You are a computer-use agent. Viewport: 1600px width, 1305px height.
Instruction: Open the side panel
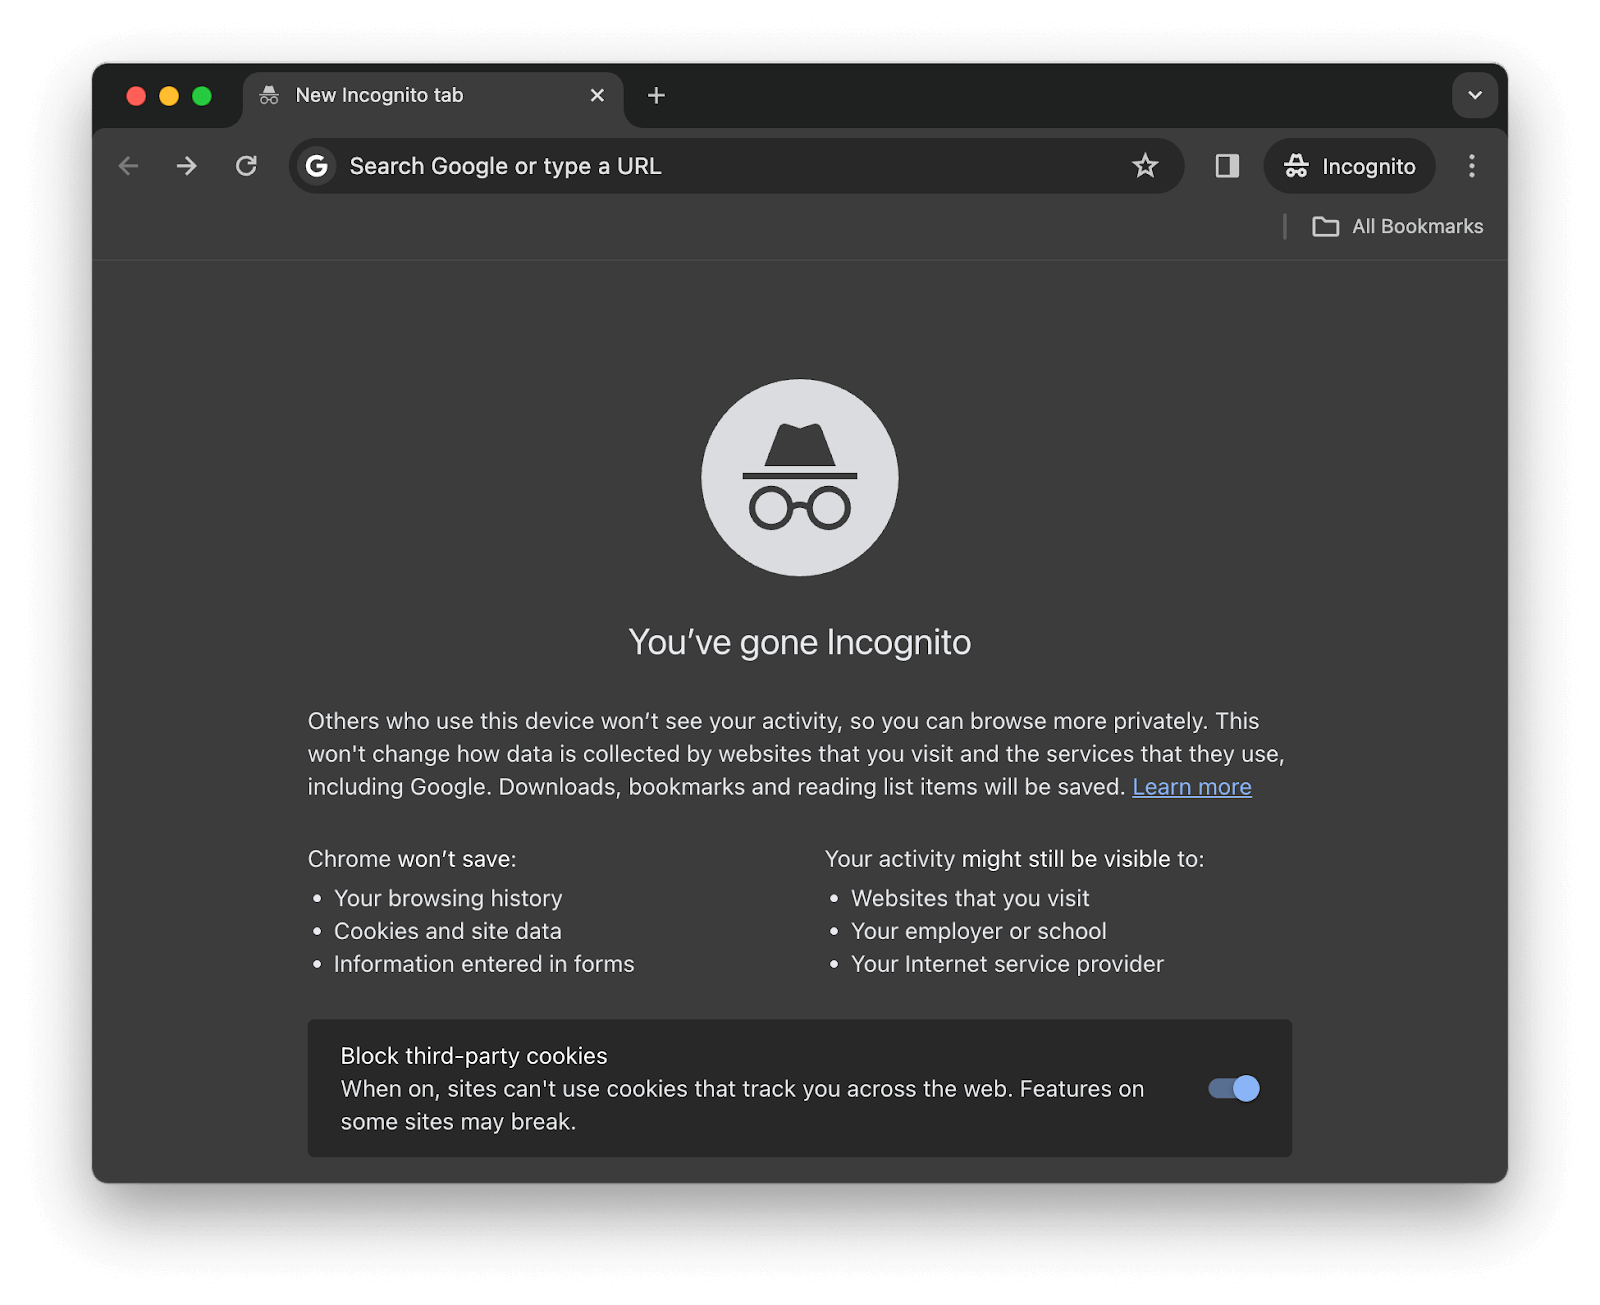1227,166
